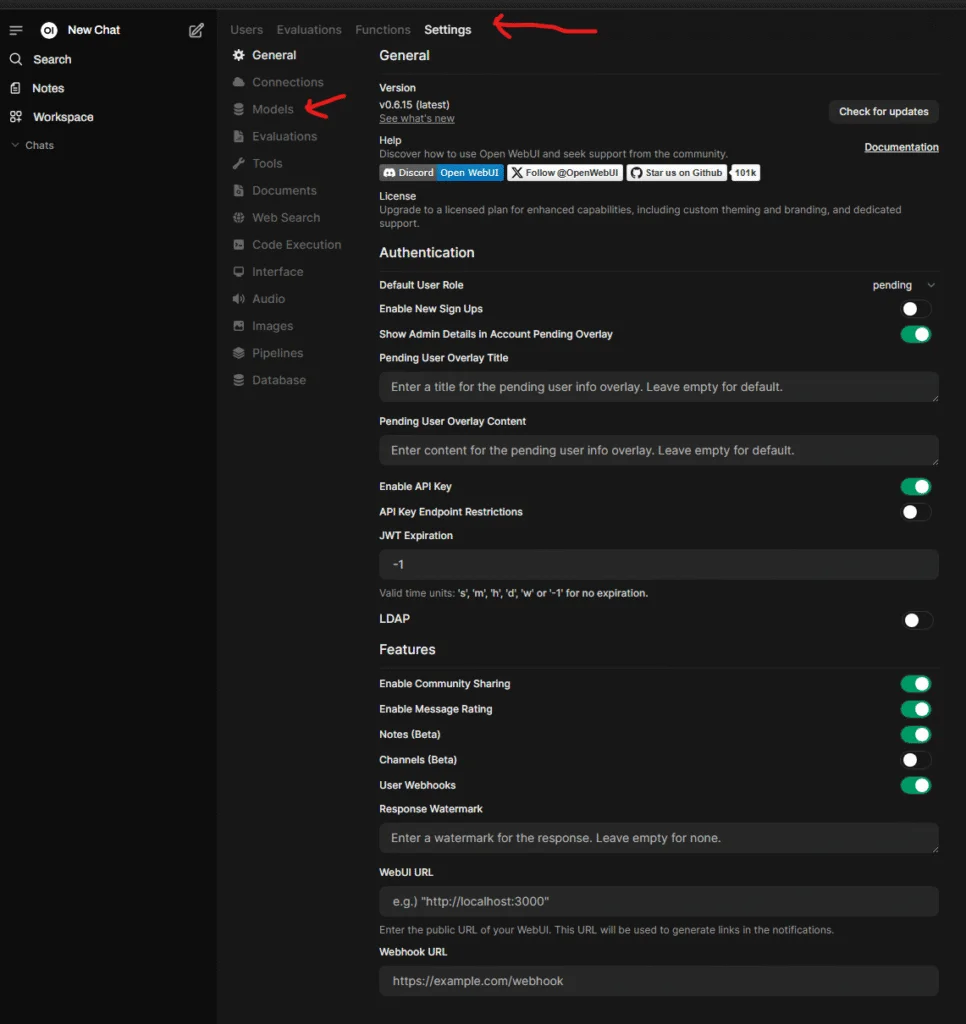Go to the Functions tab
This screenshot has width=966, height=1024.
click(x=383, y=30)
